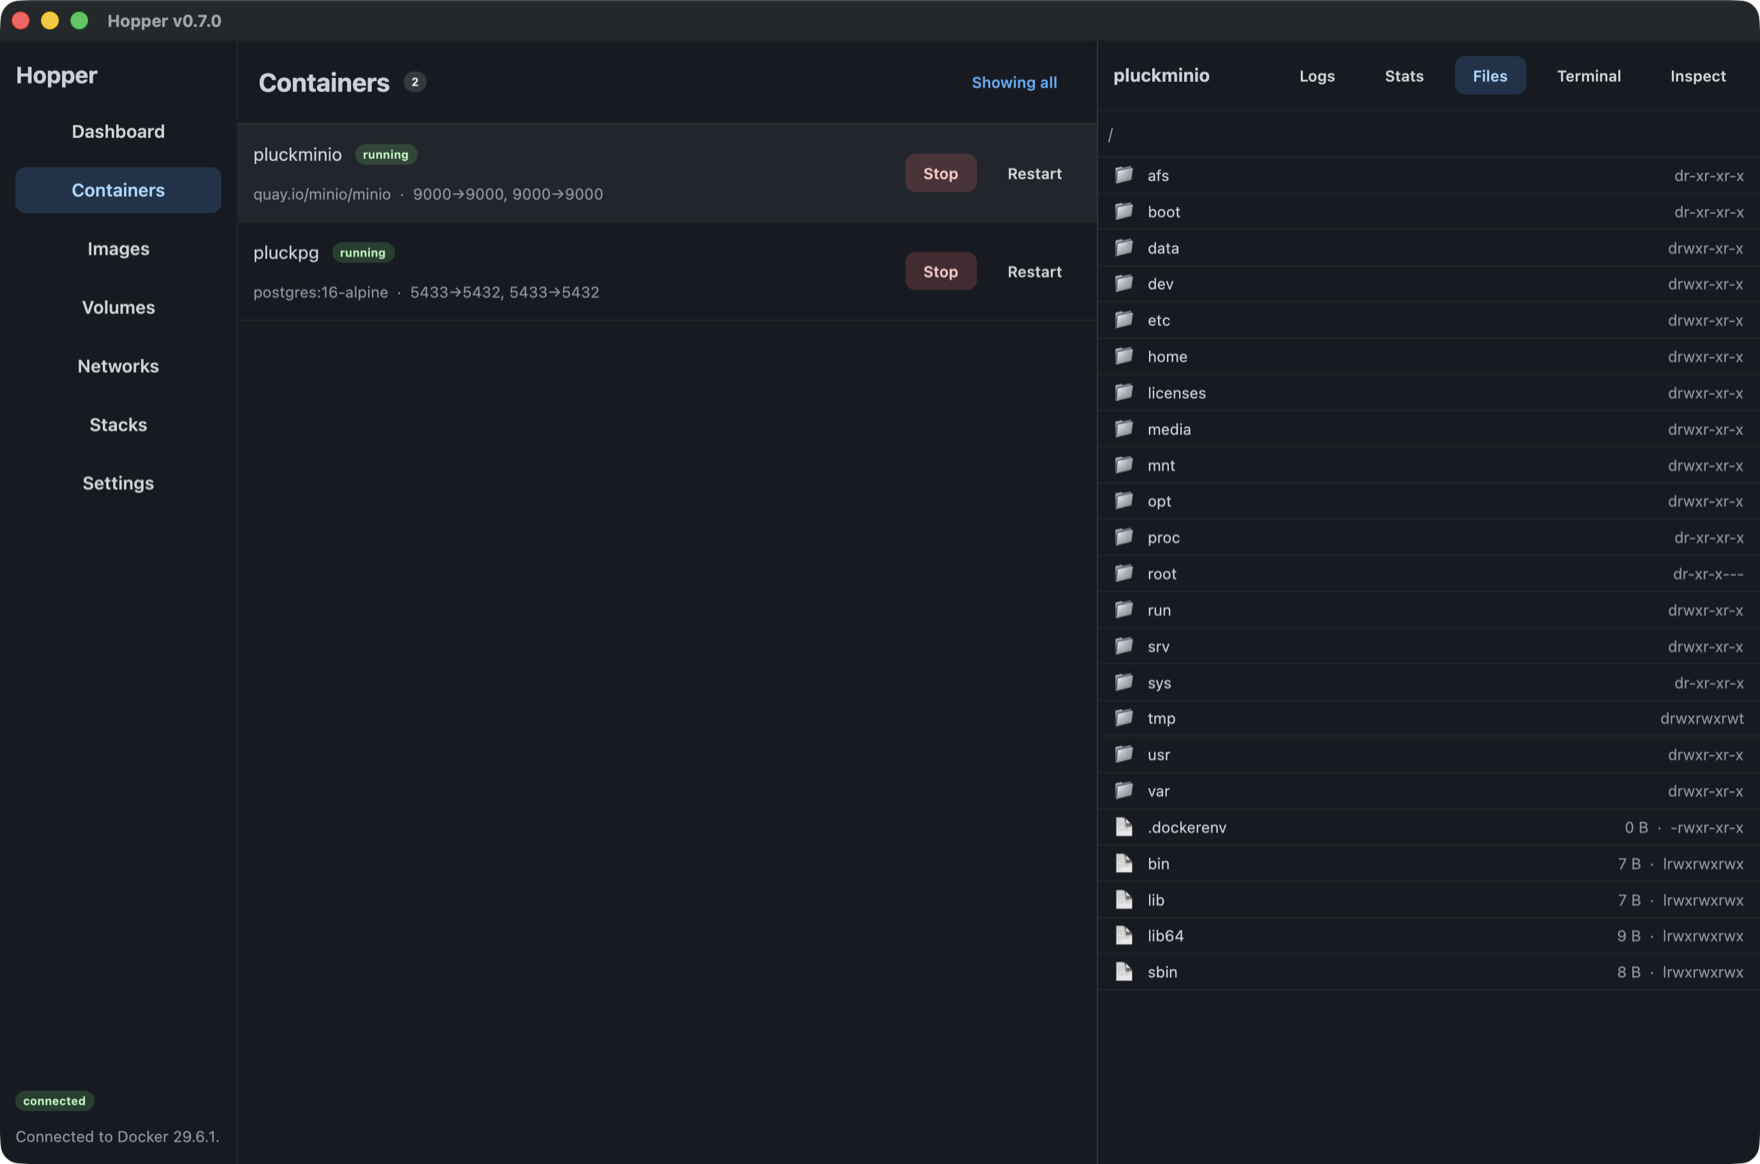Click the opt folder icon
The width and height of the screenshot is (1760, 1164).
1124,501
